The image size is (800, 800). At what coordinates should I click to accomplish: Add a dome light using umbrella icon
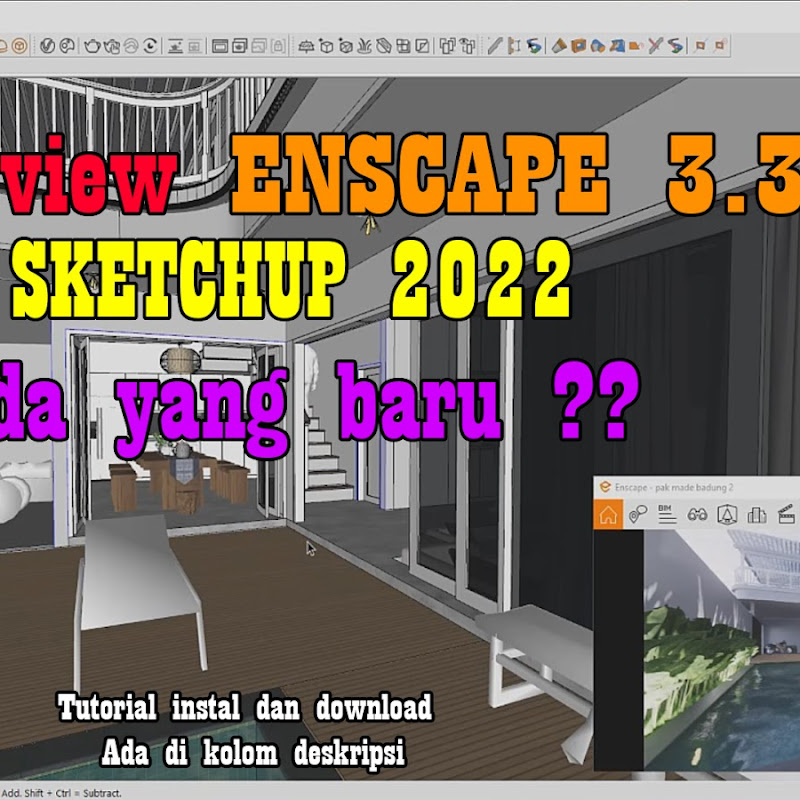tap(306, 46)
